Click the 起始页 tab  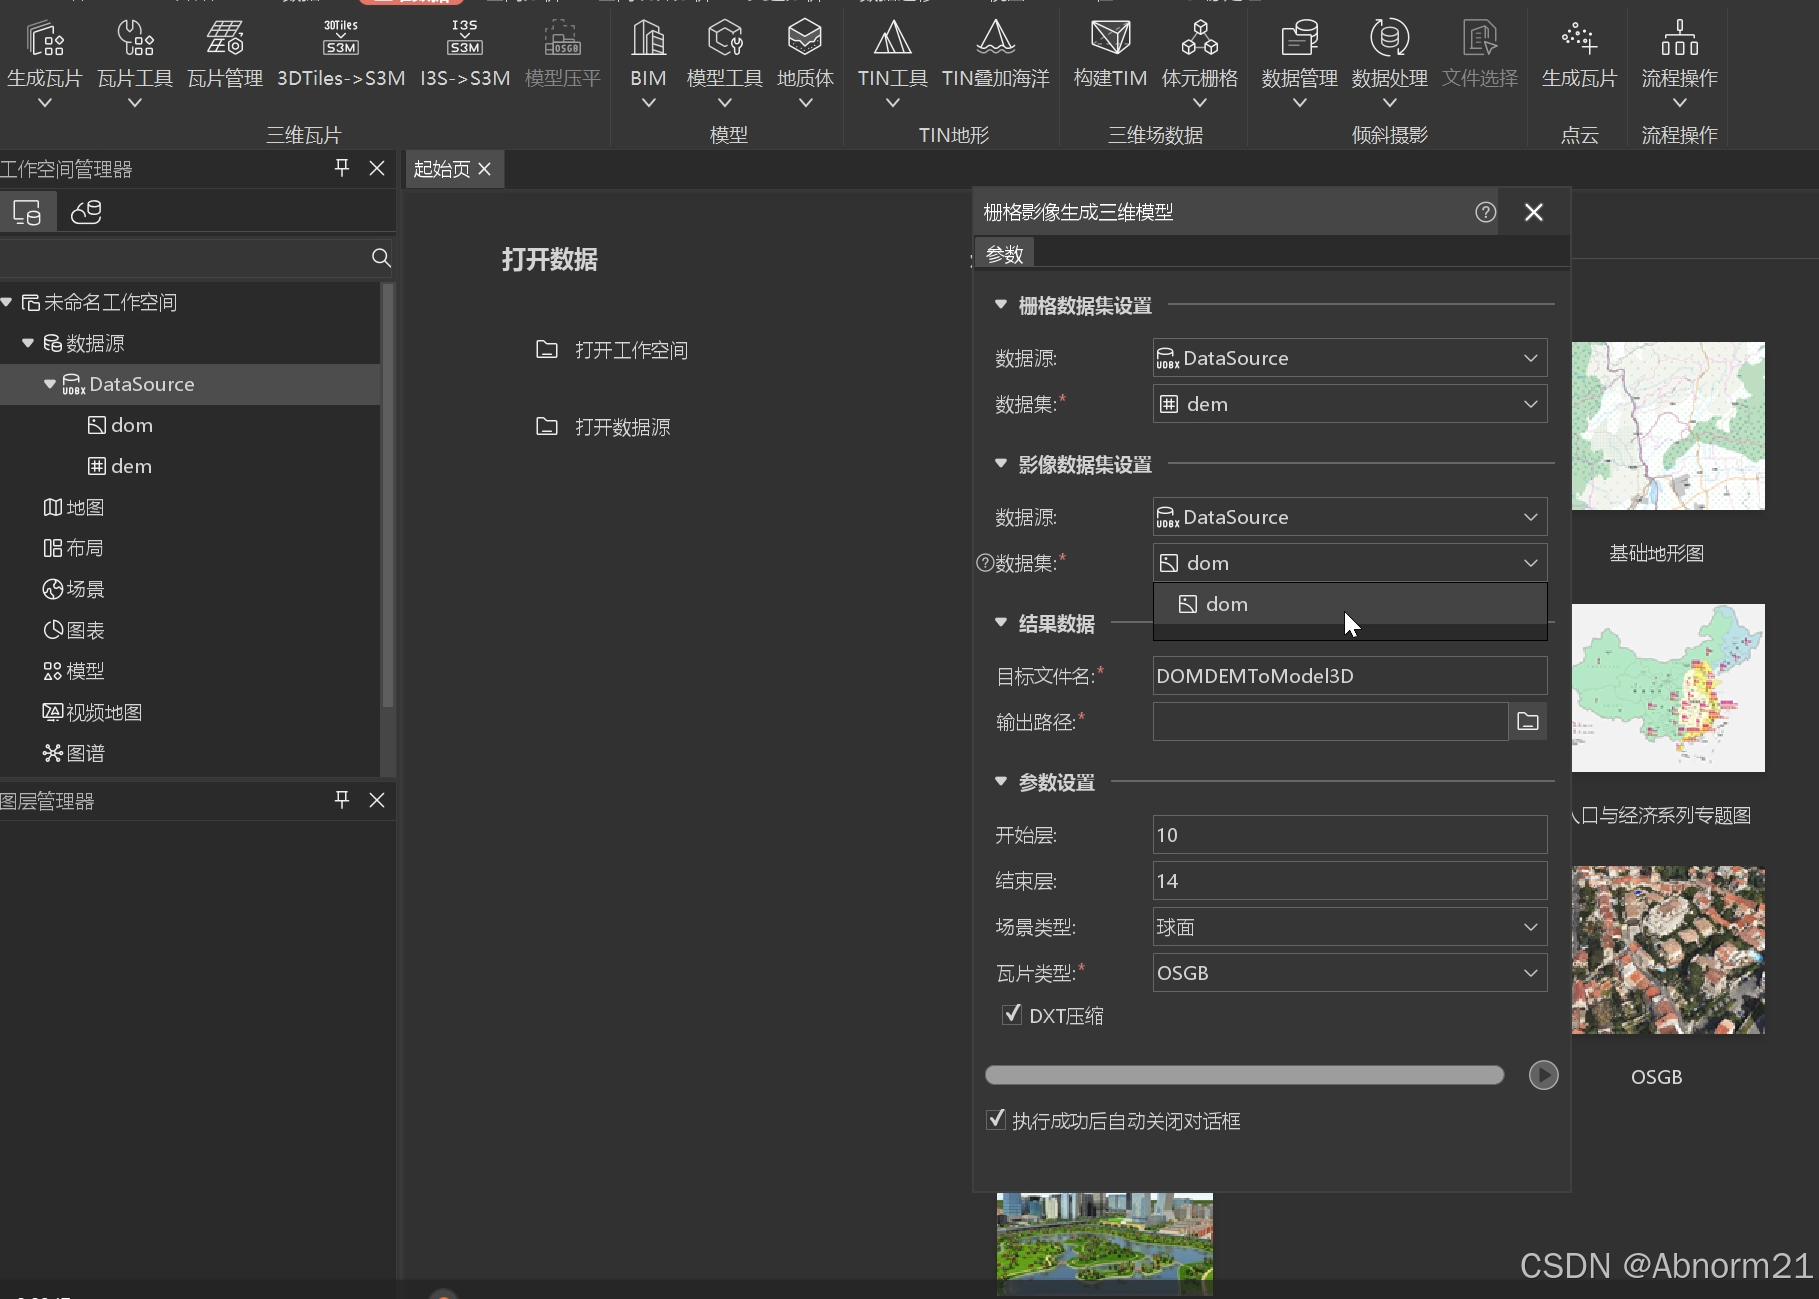(441, 168)
